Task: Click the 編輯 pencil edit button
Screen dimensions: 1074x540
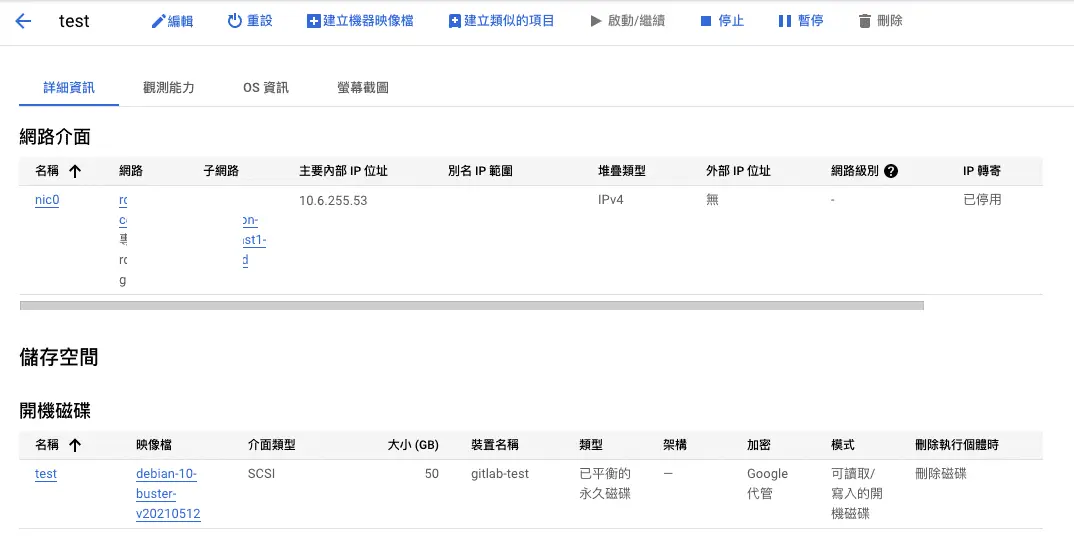Action: coord(172,21)
